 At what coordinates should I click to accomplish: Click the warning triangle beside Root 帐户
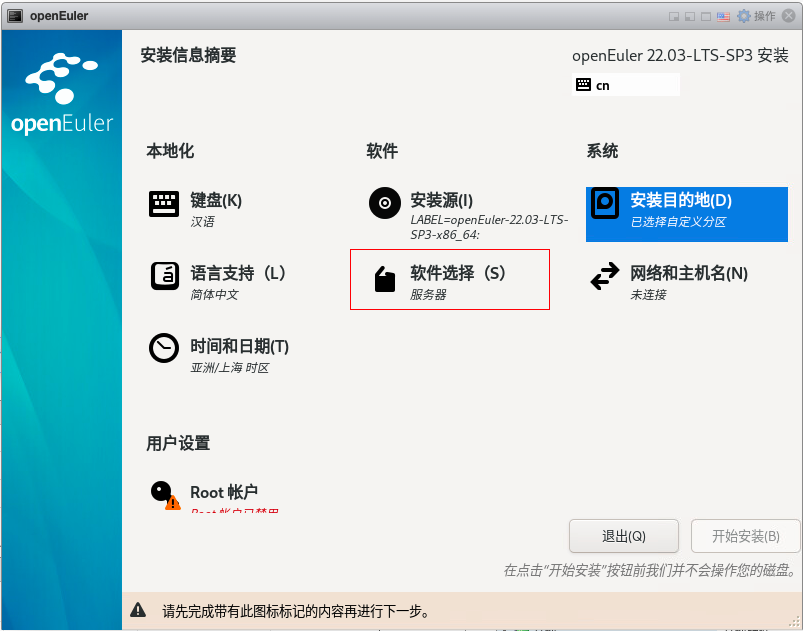coord(170,505)
